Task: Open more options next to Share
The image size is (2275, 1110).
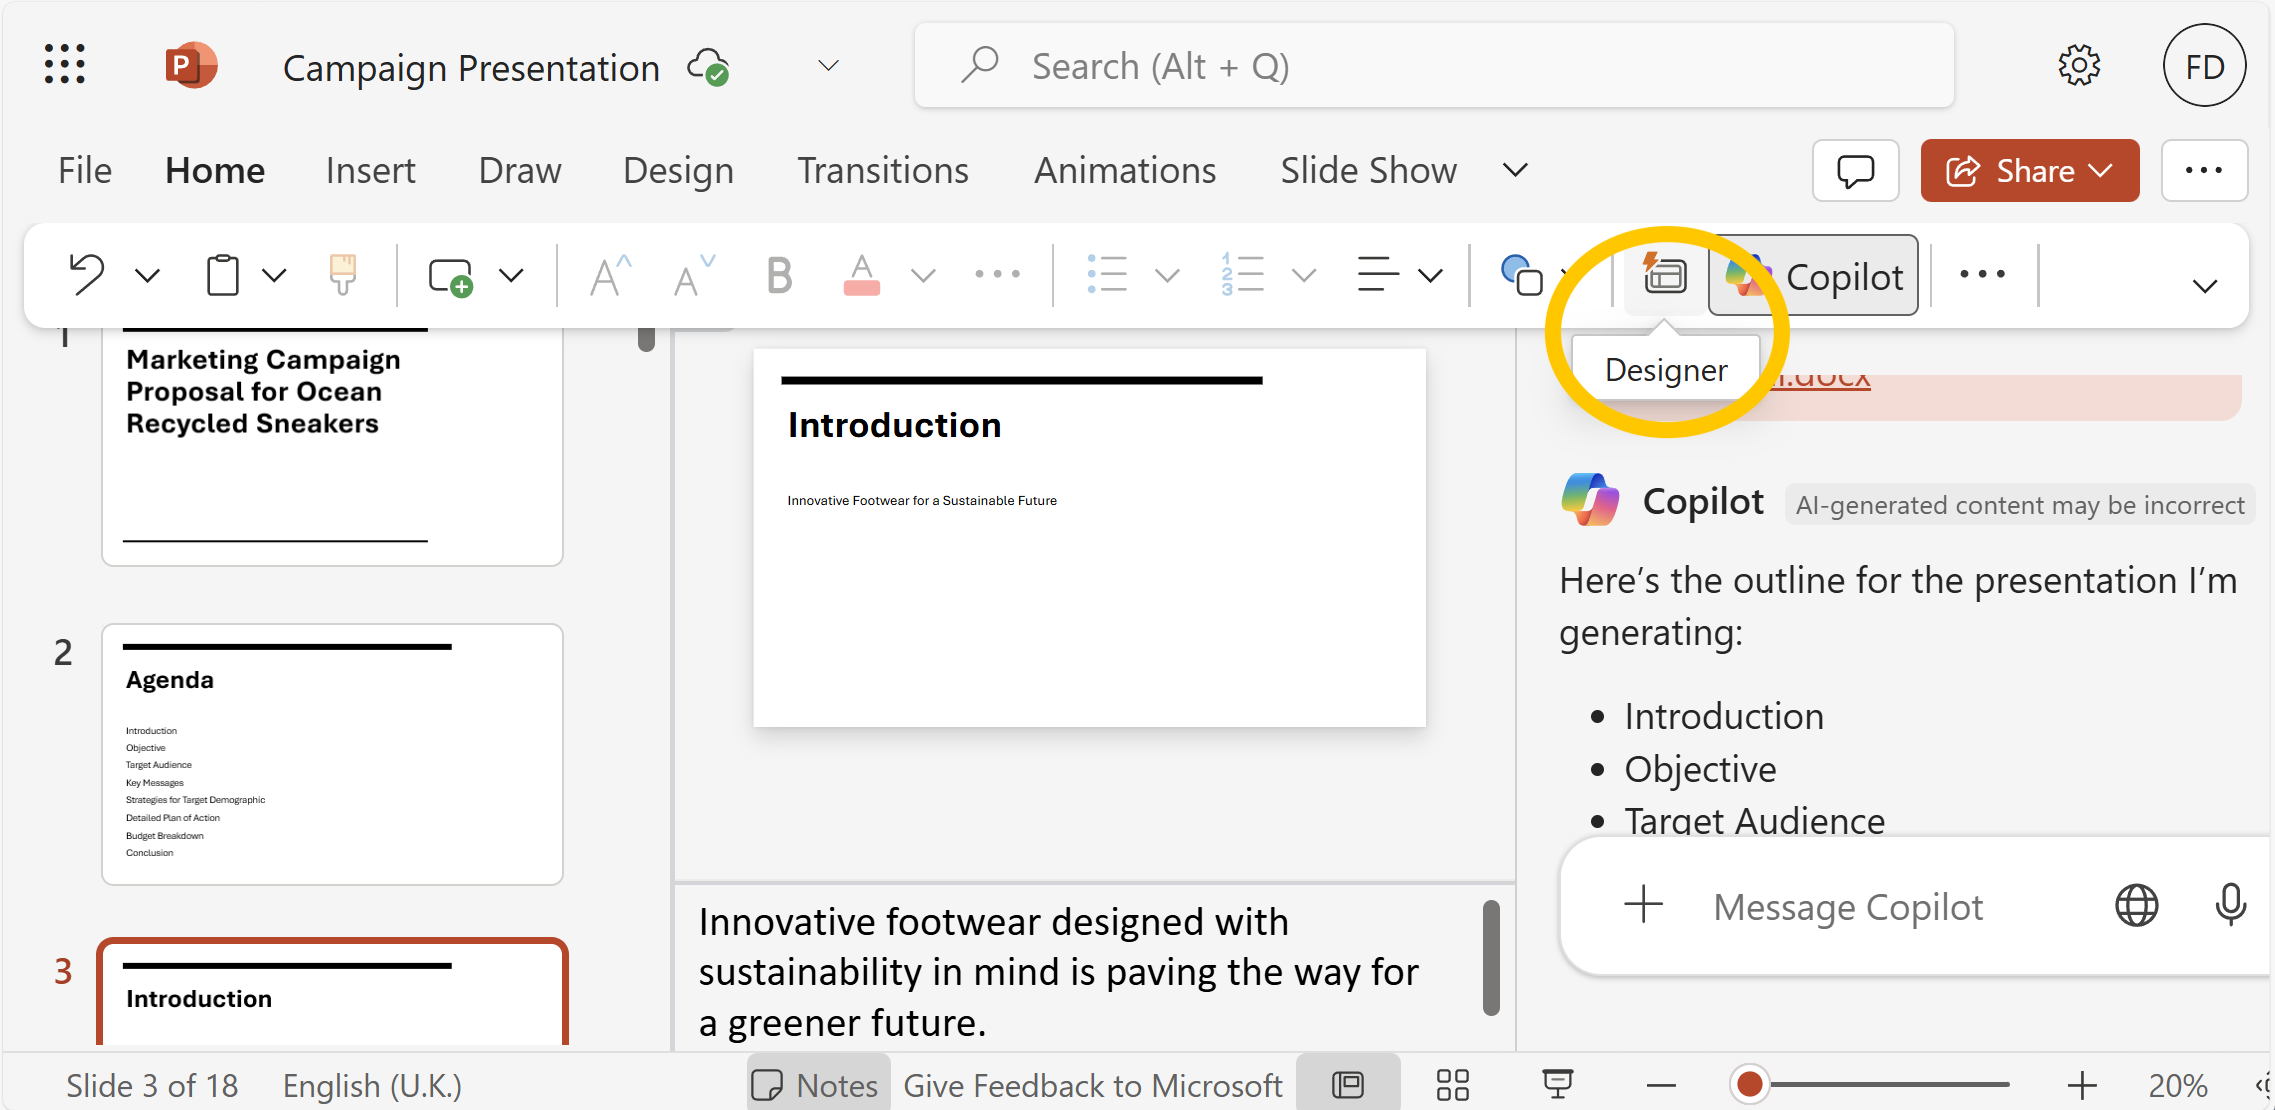Action: pyautogui.click(x=2204, y=171)
